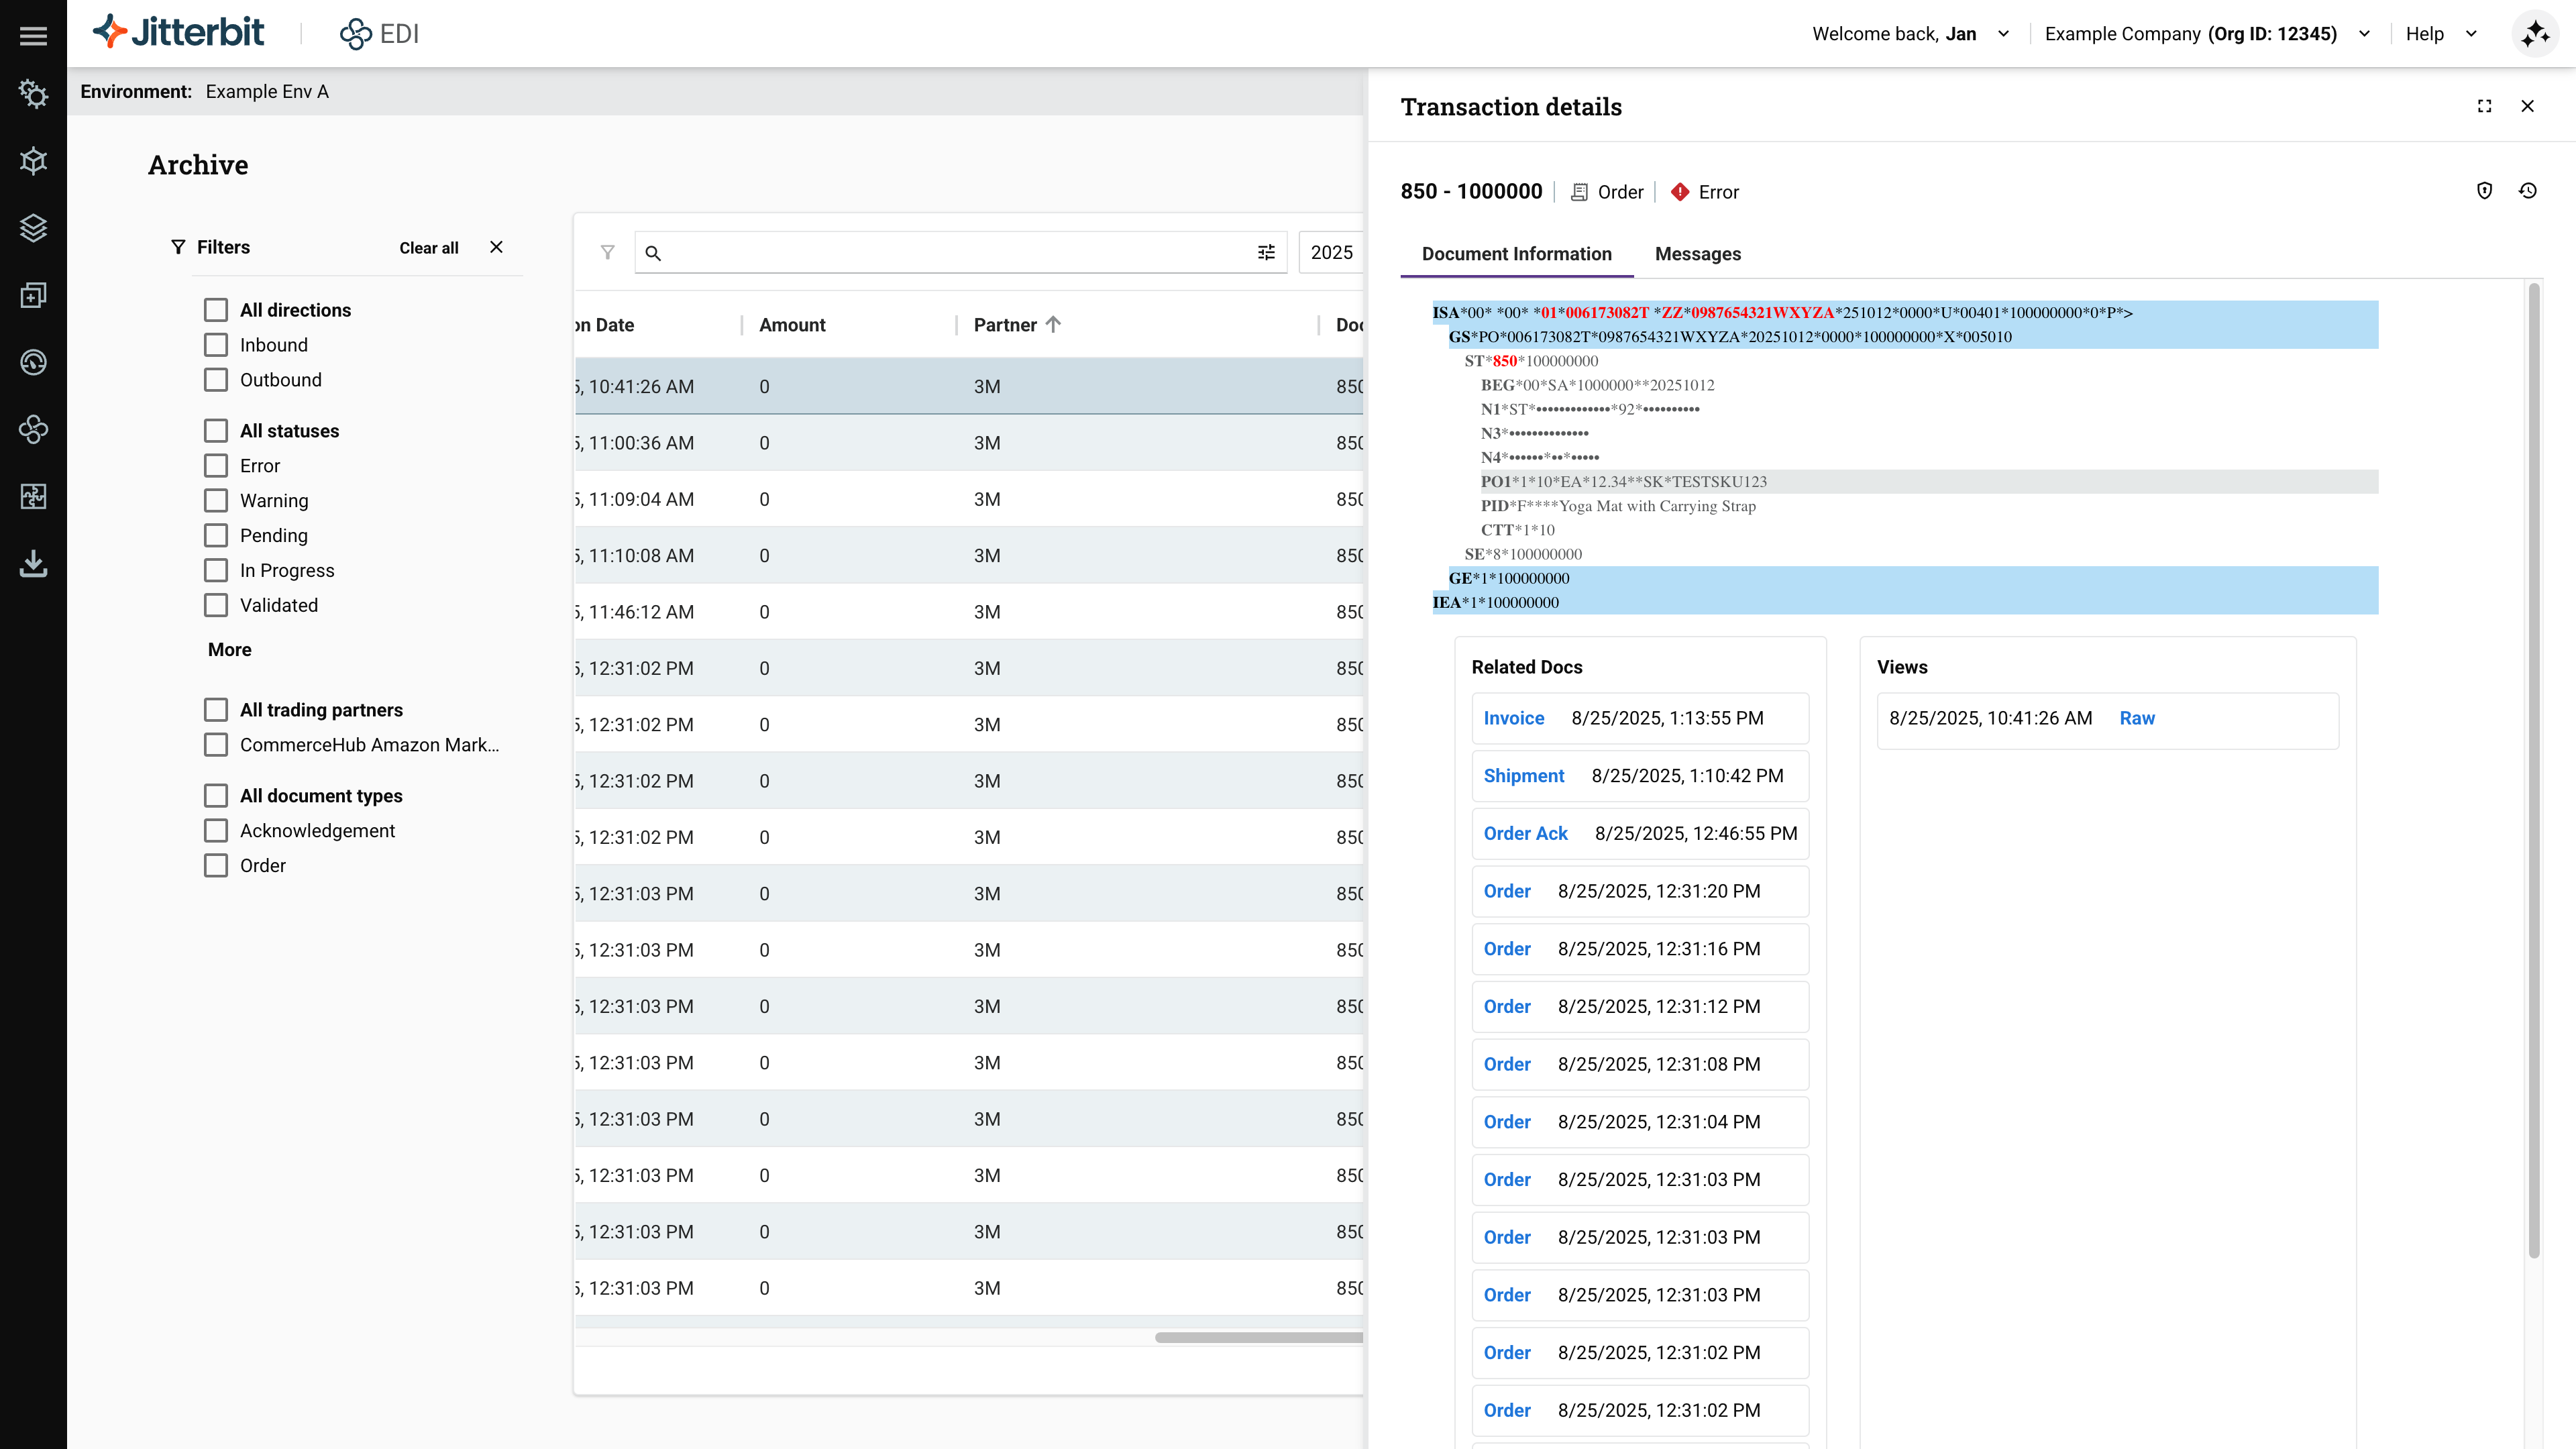Open the history icon in Transaction details
Viewport: 2576px width, 1449px height.
coord(2527,190)
